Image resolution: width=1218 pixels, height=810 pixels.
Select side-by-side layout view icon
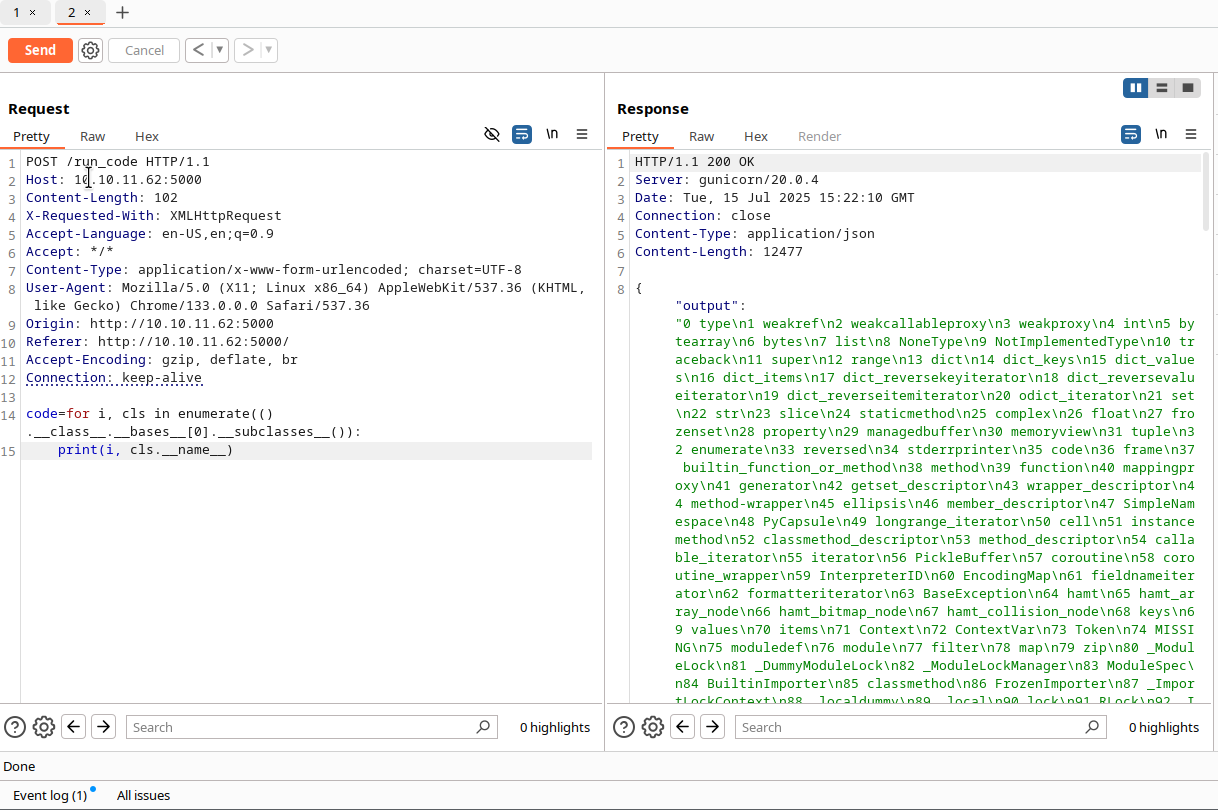click(x=1136, y=88)
